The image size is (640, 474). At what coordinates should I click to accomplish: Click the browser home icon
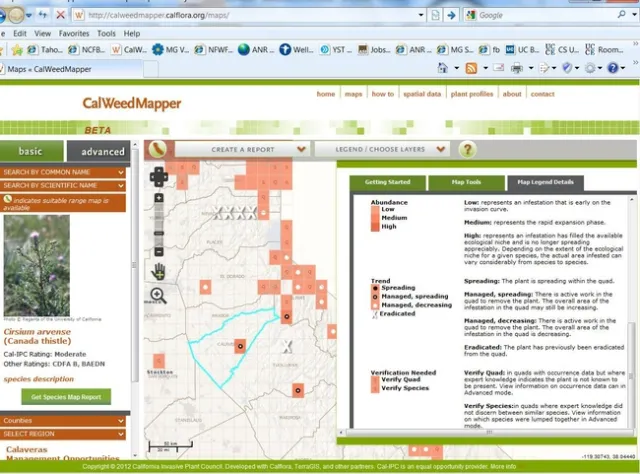pos(445,68)
